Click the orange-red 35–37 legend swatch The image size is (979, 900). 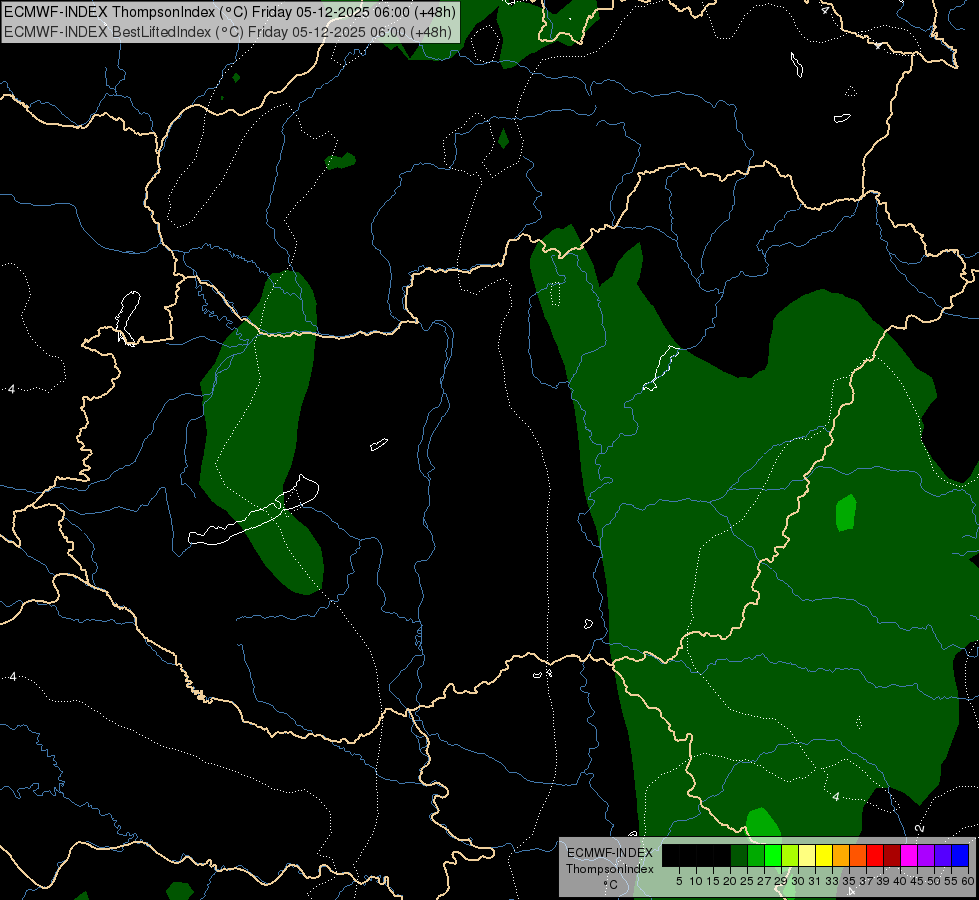coord(858,855)
